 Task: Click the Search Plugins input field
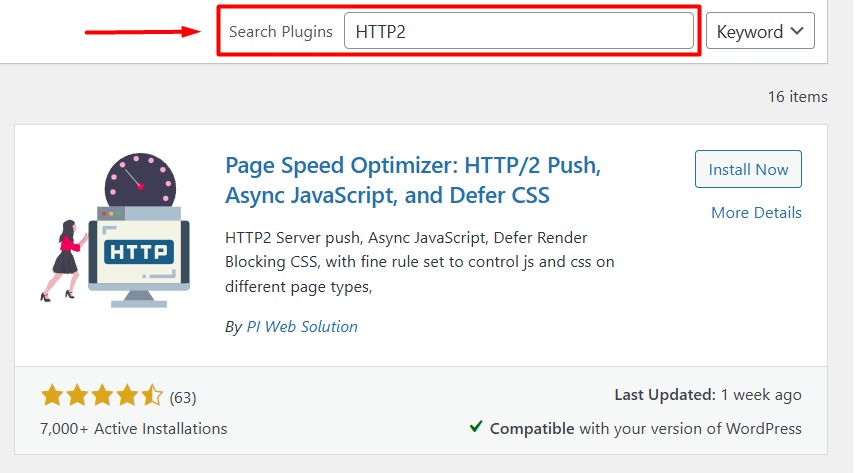click(x=519, y=31)
